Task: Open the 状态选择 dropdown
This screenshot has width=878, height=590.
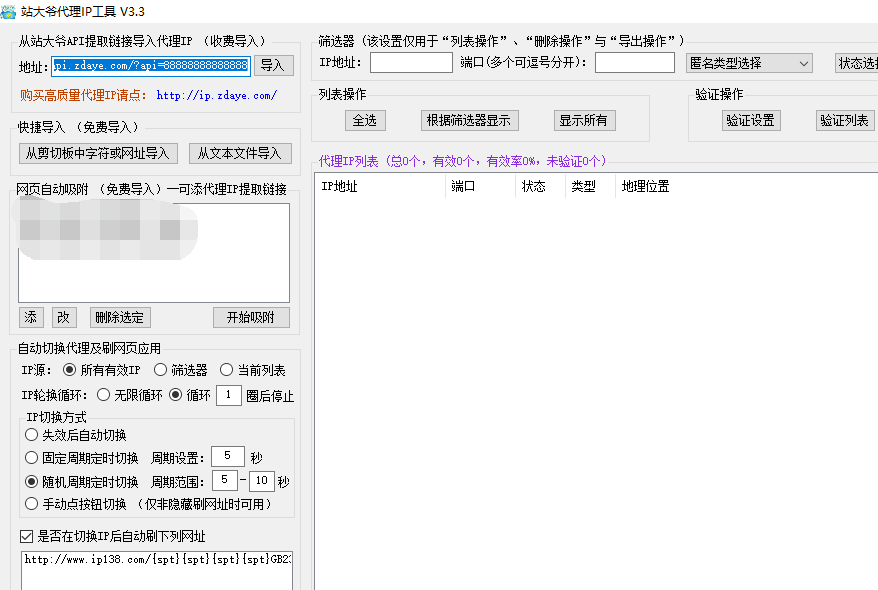Action: [x=857, y=62]
